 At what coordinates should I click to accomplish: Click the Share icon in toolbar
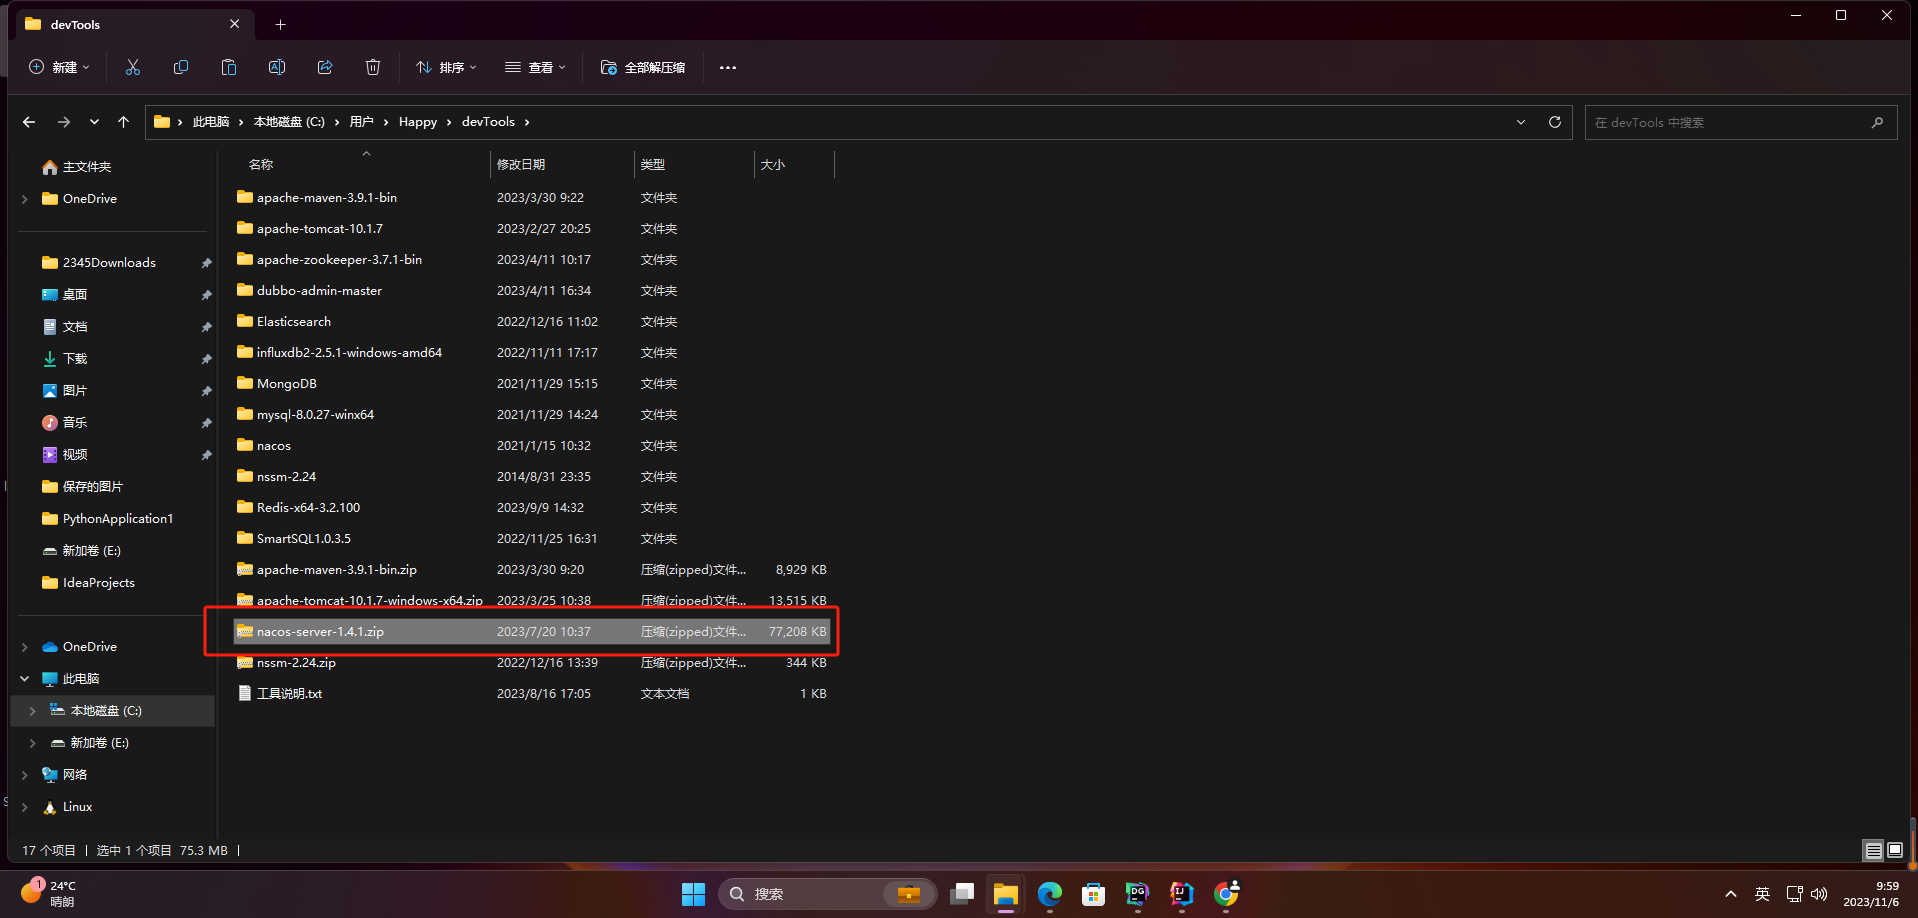coord(325,67)
